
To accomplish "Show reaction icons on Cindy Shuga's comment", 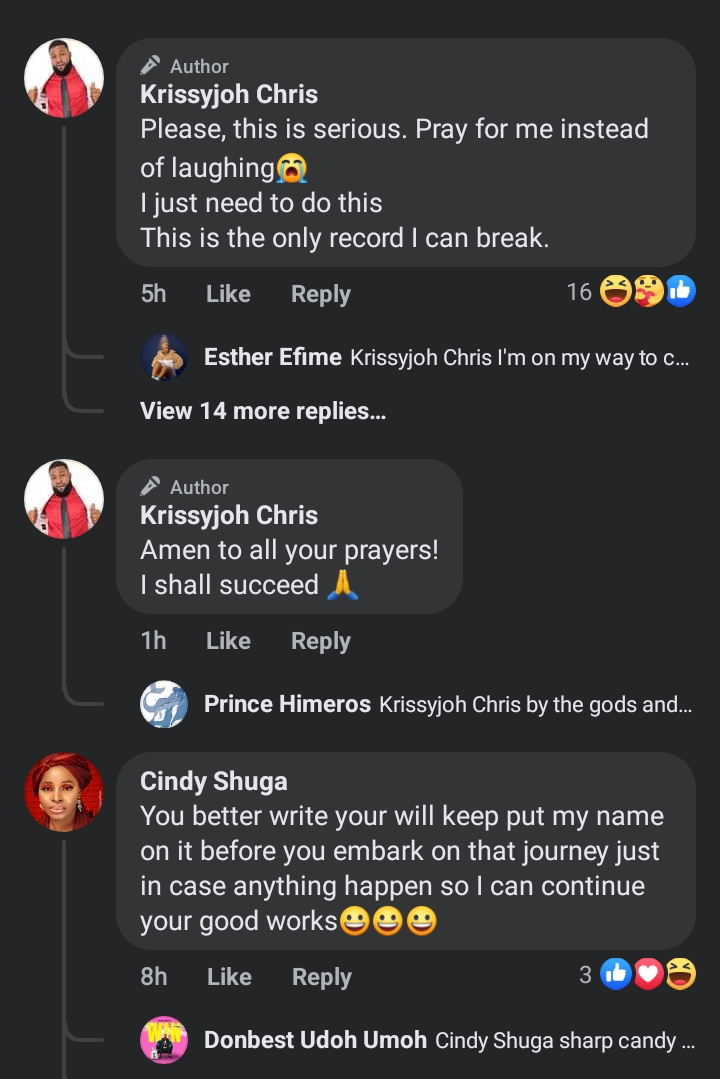I will pyautogui.click(x=648, y=974).
